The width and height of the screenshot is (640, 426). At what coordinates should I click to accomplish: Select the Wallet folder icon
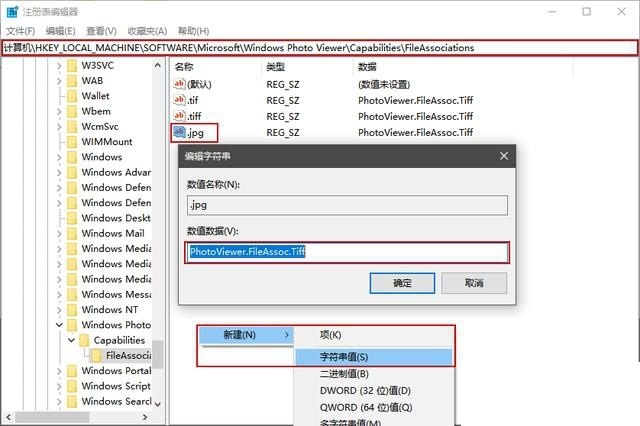click(72, 96)
